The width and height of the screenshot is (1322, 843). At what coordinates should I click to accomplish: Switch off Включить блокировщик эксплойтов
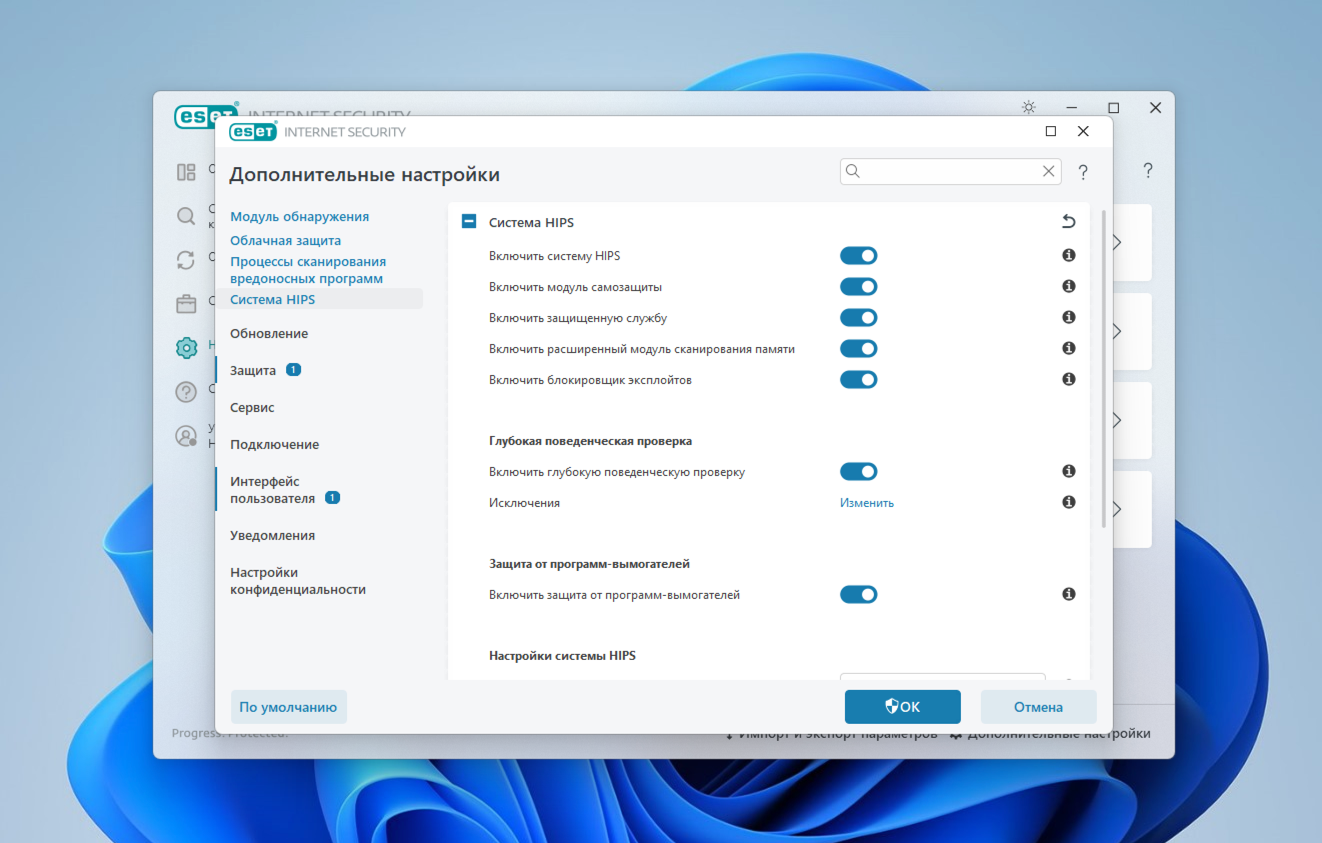tap(858, 380)
